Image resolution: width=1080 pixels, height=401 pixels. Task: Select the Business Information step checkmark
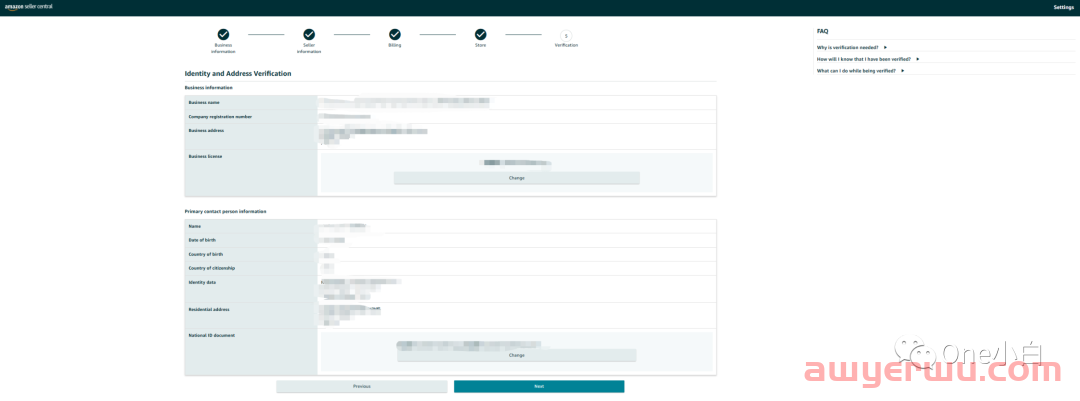223,35
